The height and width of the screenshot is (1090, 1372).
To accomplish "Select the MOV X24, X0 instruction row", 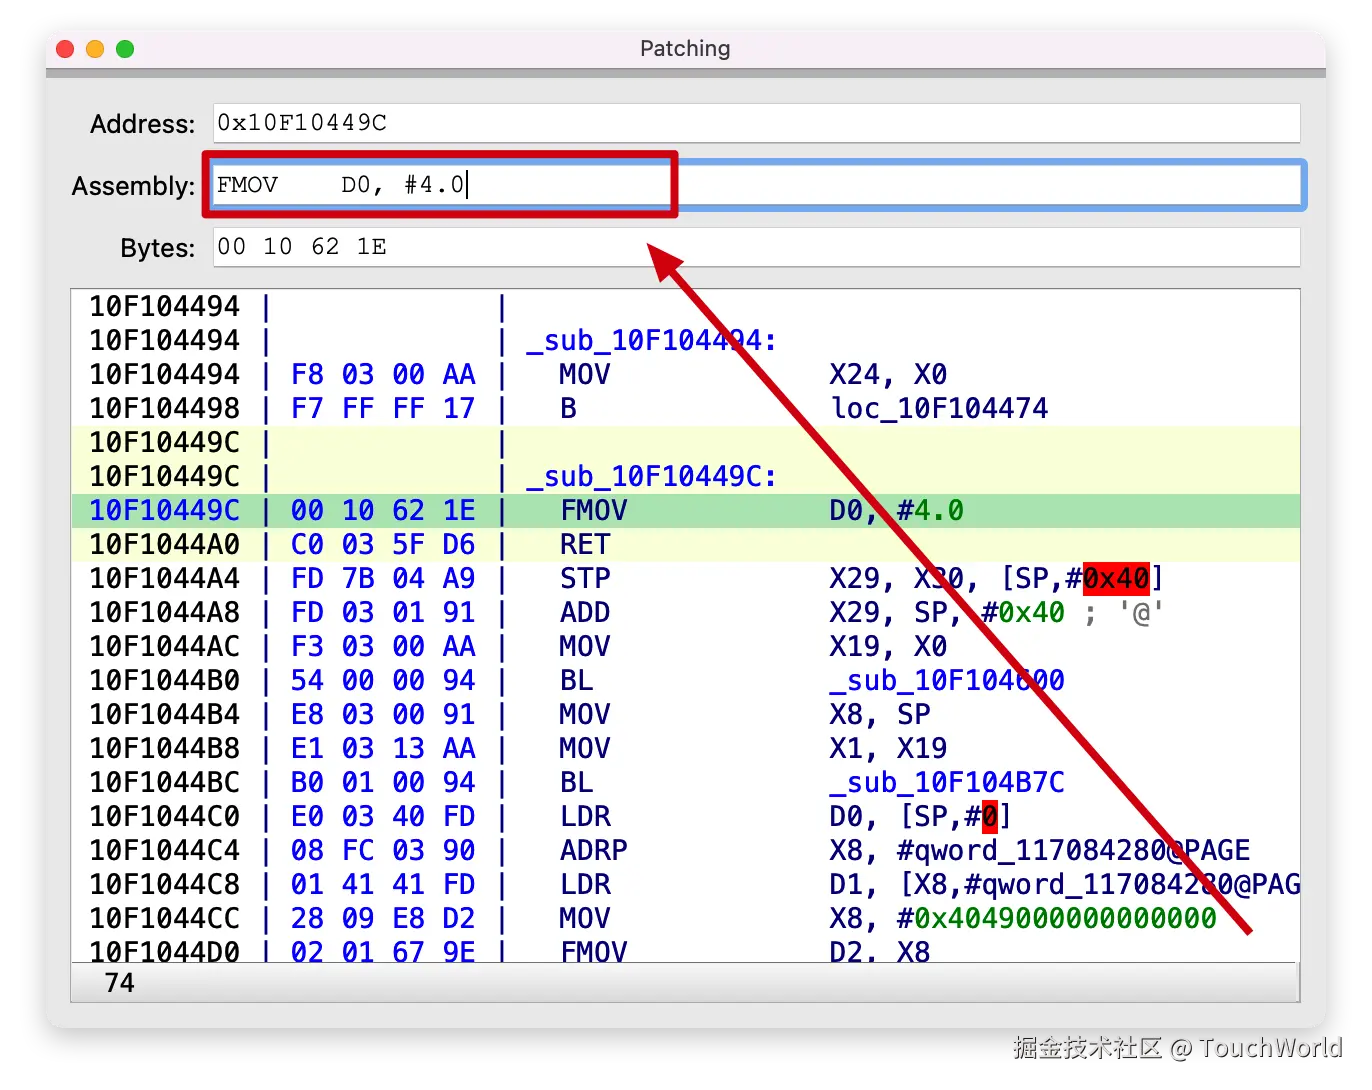I will point(685,374).
